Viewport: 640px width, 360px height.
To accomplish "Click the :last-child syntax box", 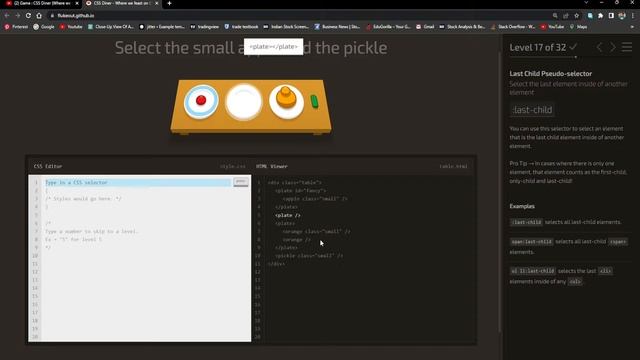I will click(532, 110).
